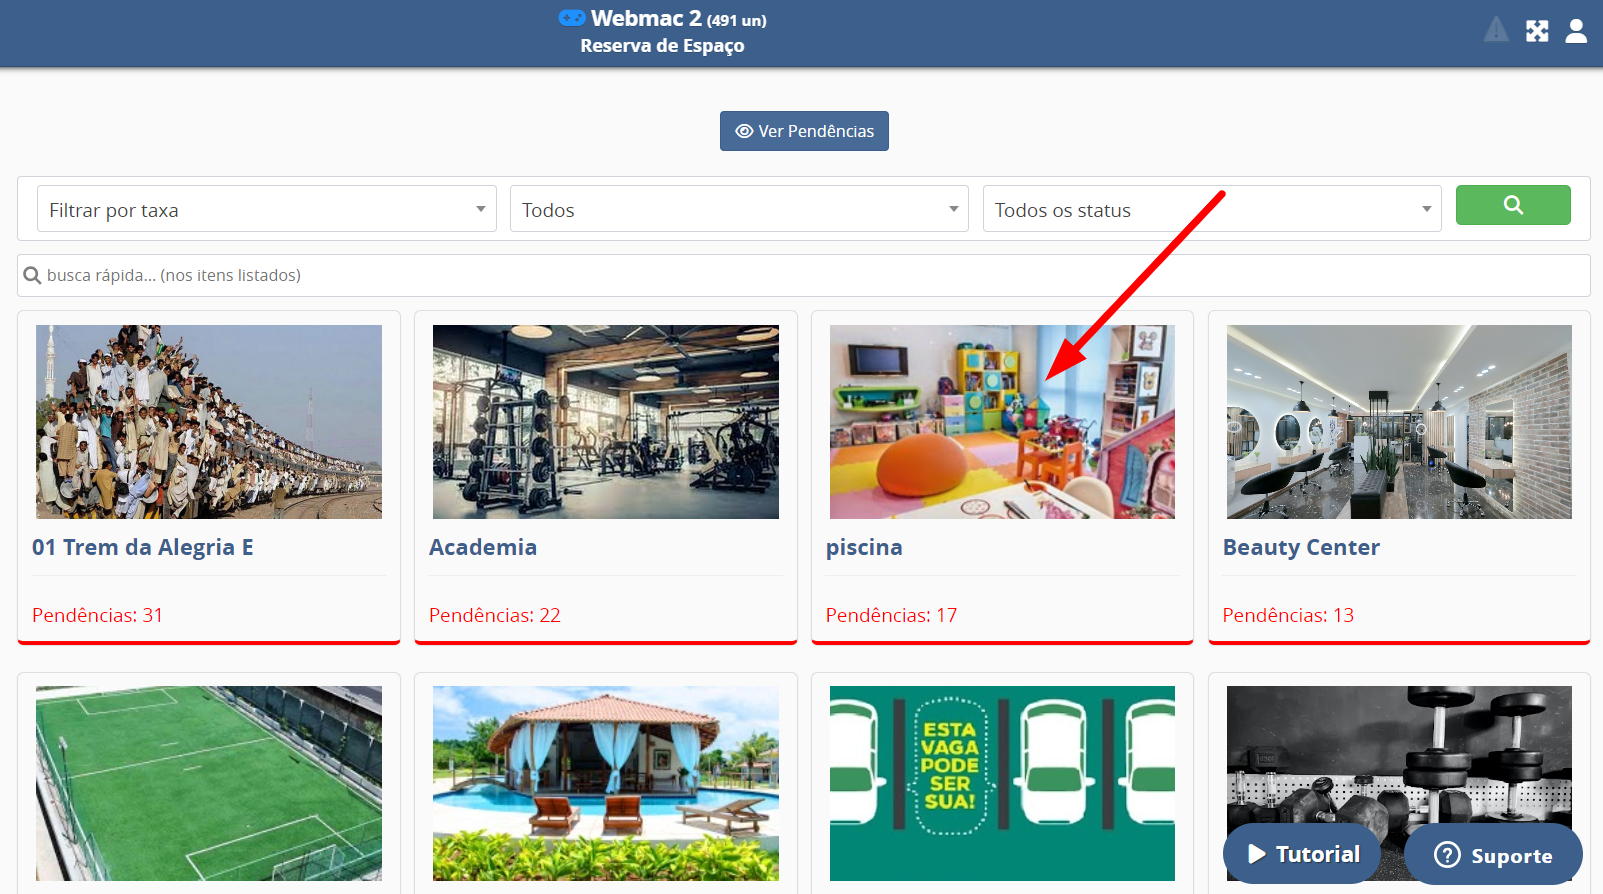Click the Webmac 2 gamepad logo icon
The width and height of the screenshot is (1603, 894).
(x=572, y=18)
